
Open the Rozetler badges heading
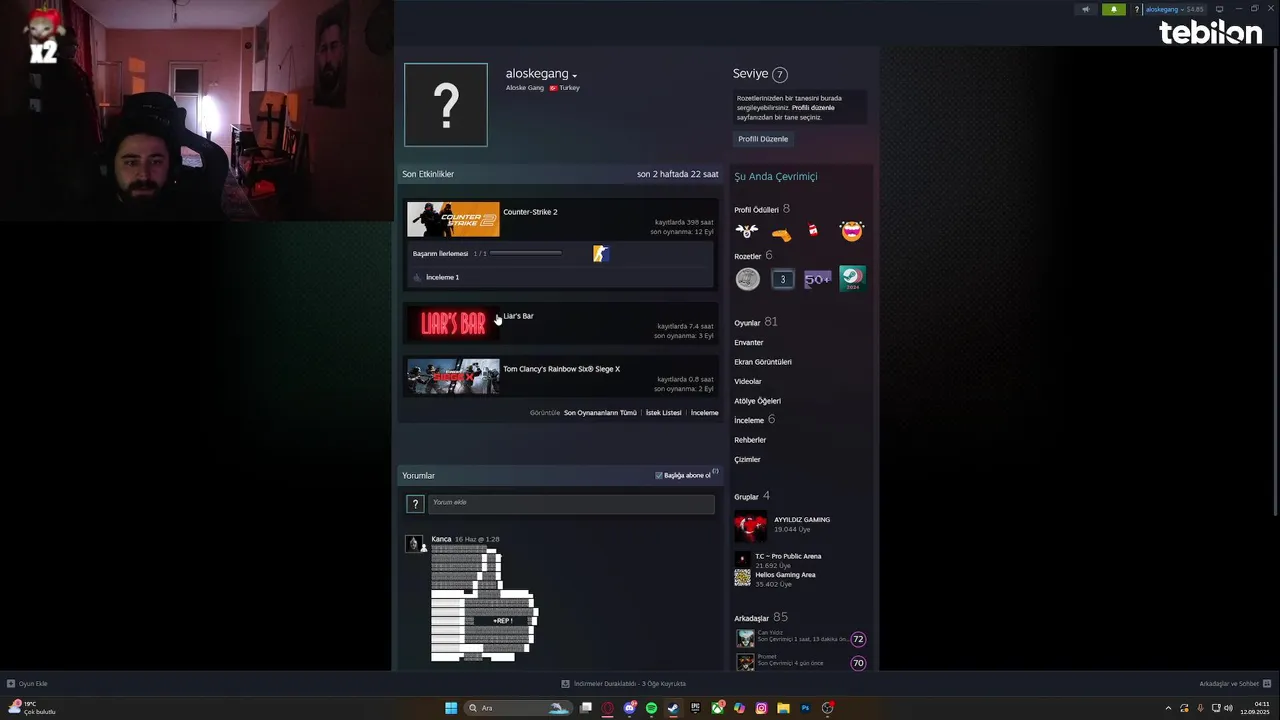click(748, 257)
